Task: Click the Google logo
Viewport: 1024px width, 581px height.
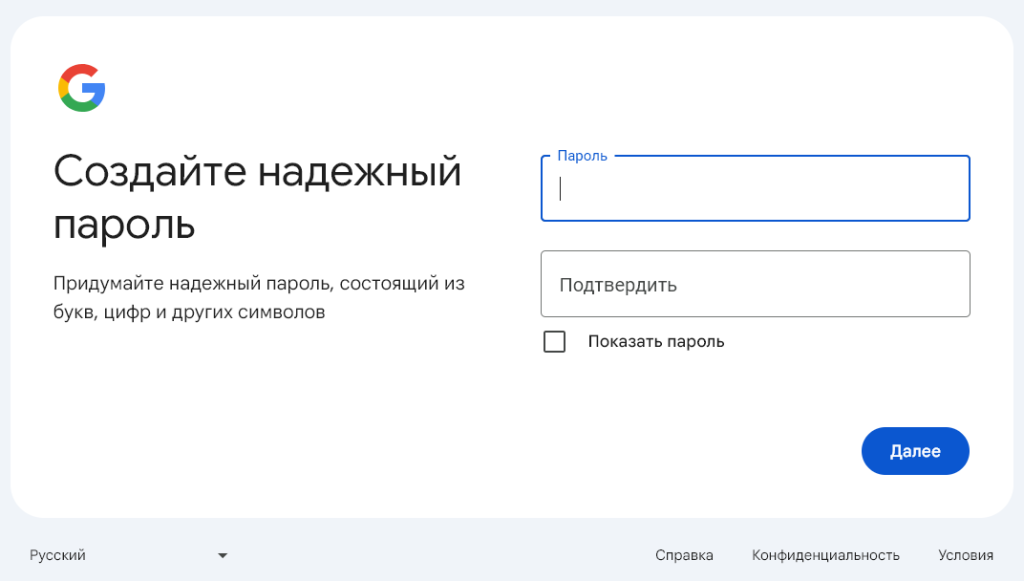Action: pos(82,88)
